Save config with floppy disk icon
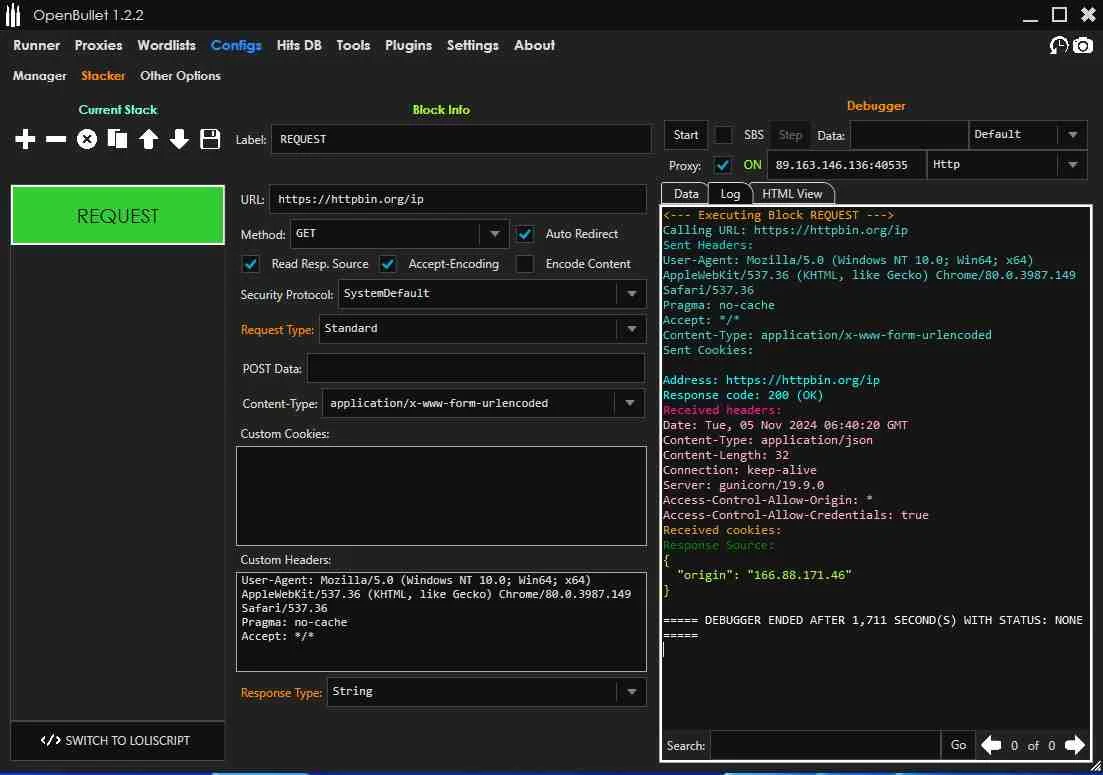The image size is (1103, 775). pos(210,139)
